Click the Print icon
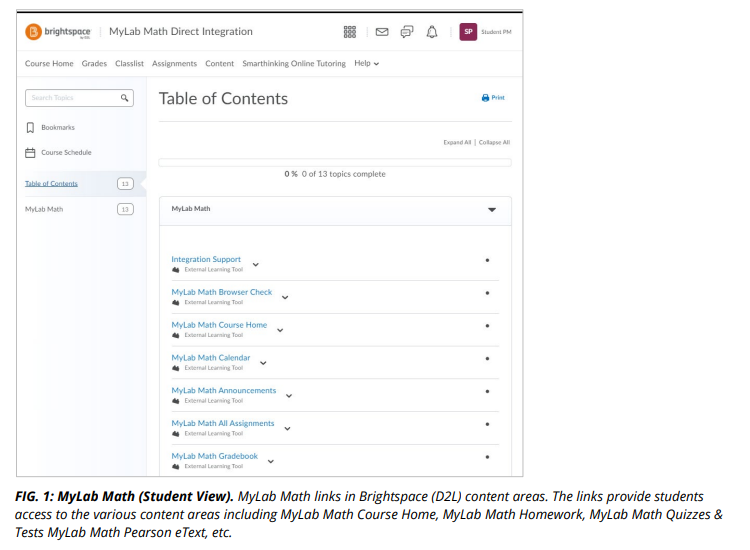 coord(486,98)
